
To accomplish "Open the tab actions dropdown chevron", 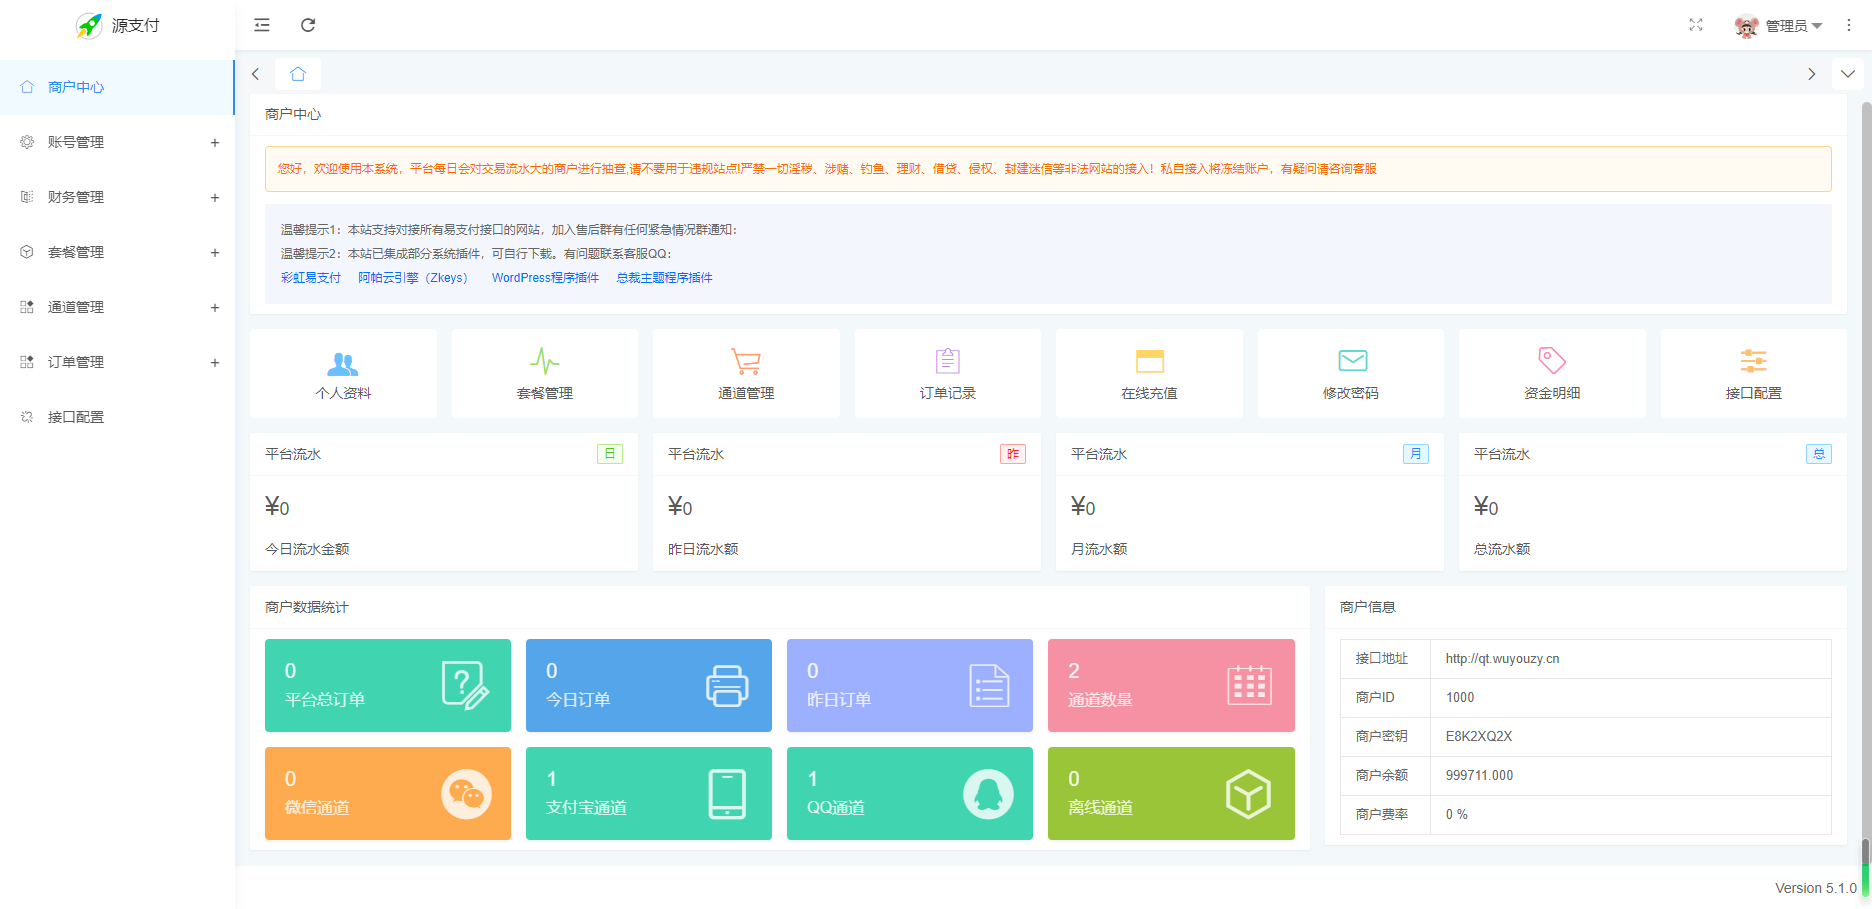I will click(1848, 74).
